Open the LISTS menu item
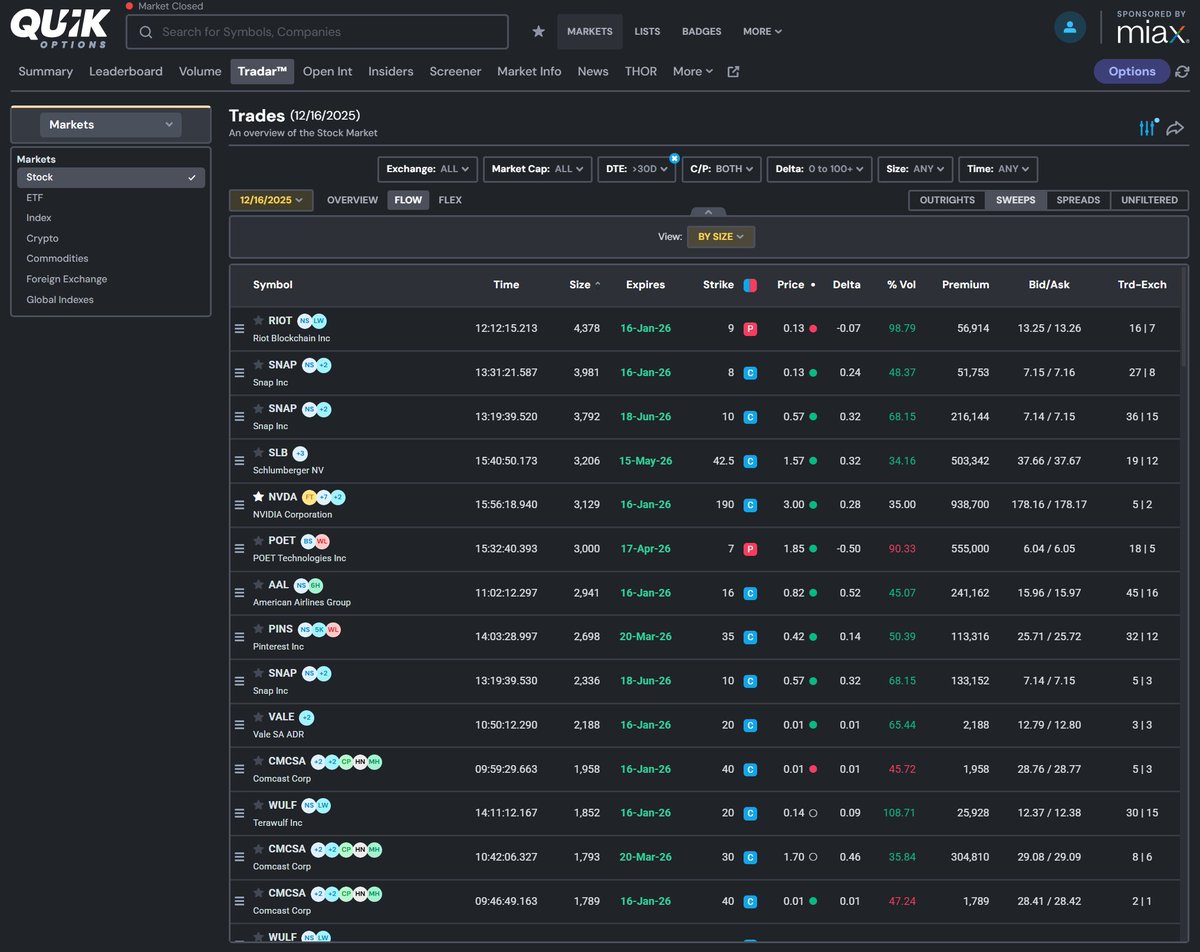 point(647,31)
